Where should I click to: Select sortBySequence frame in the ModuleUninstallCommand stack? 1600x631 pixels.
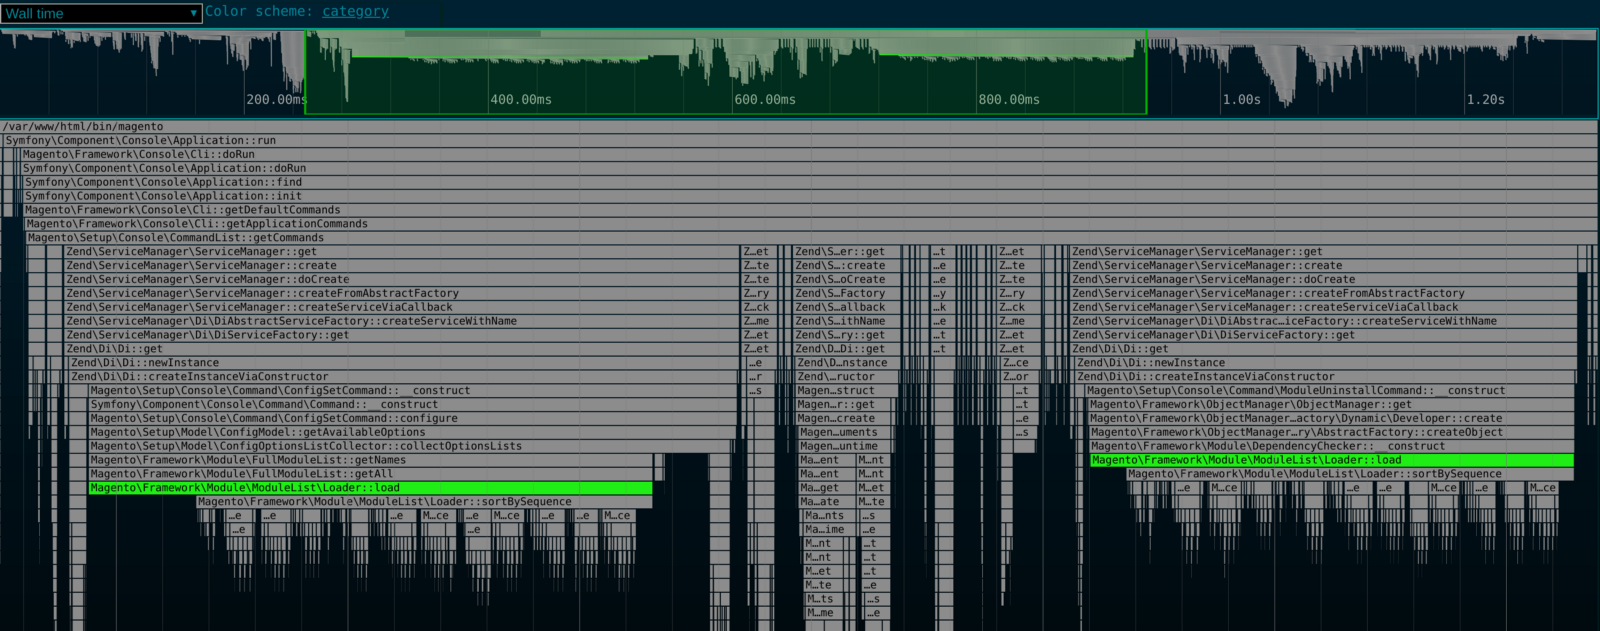coord(1350,475)
